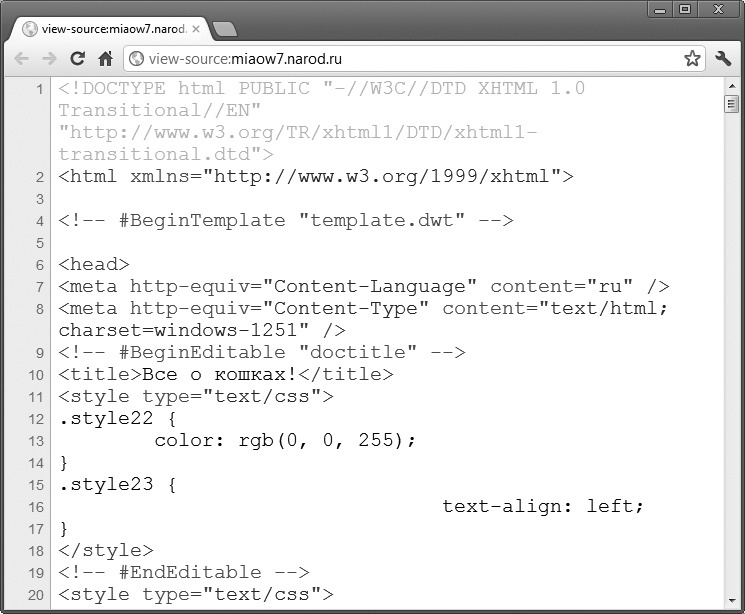
Task: Close the view-source:miaow7.narod tab
Action: click(x=196, y=29)
